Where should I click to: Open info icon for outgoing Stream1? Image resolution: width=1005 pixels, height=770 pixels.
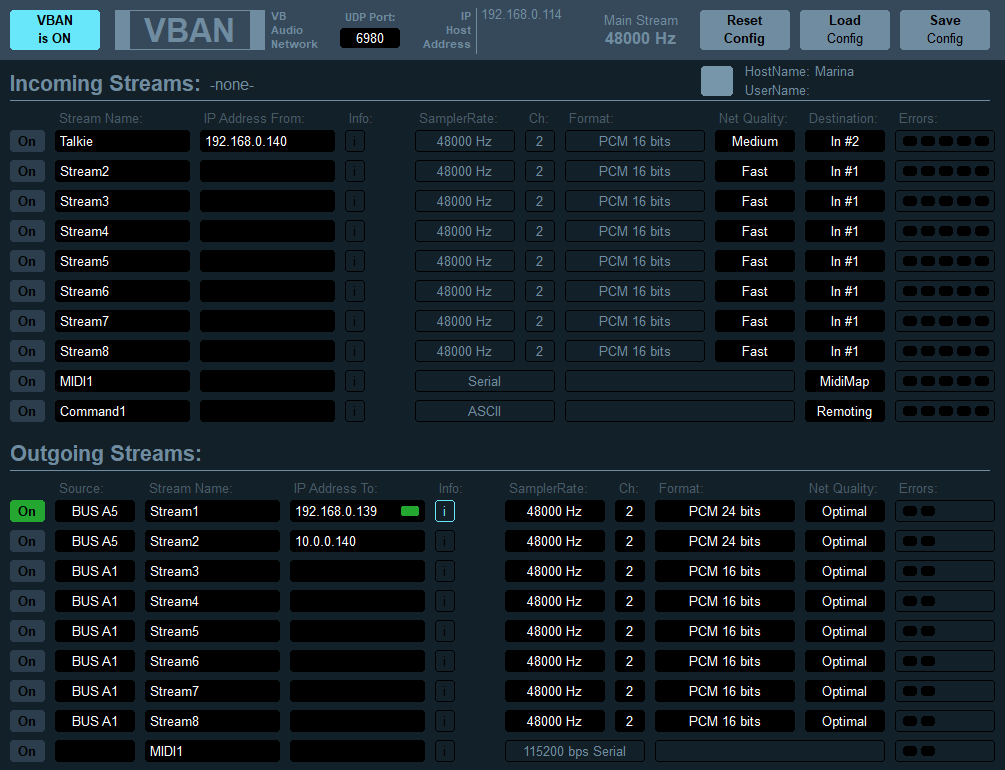(x=444, y=511)
